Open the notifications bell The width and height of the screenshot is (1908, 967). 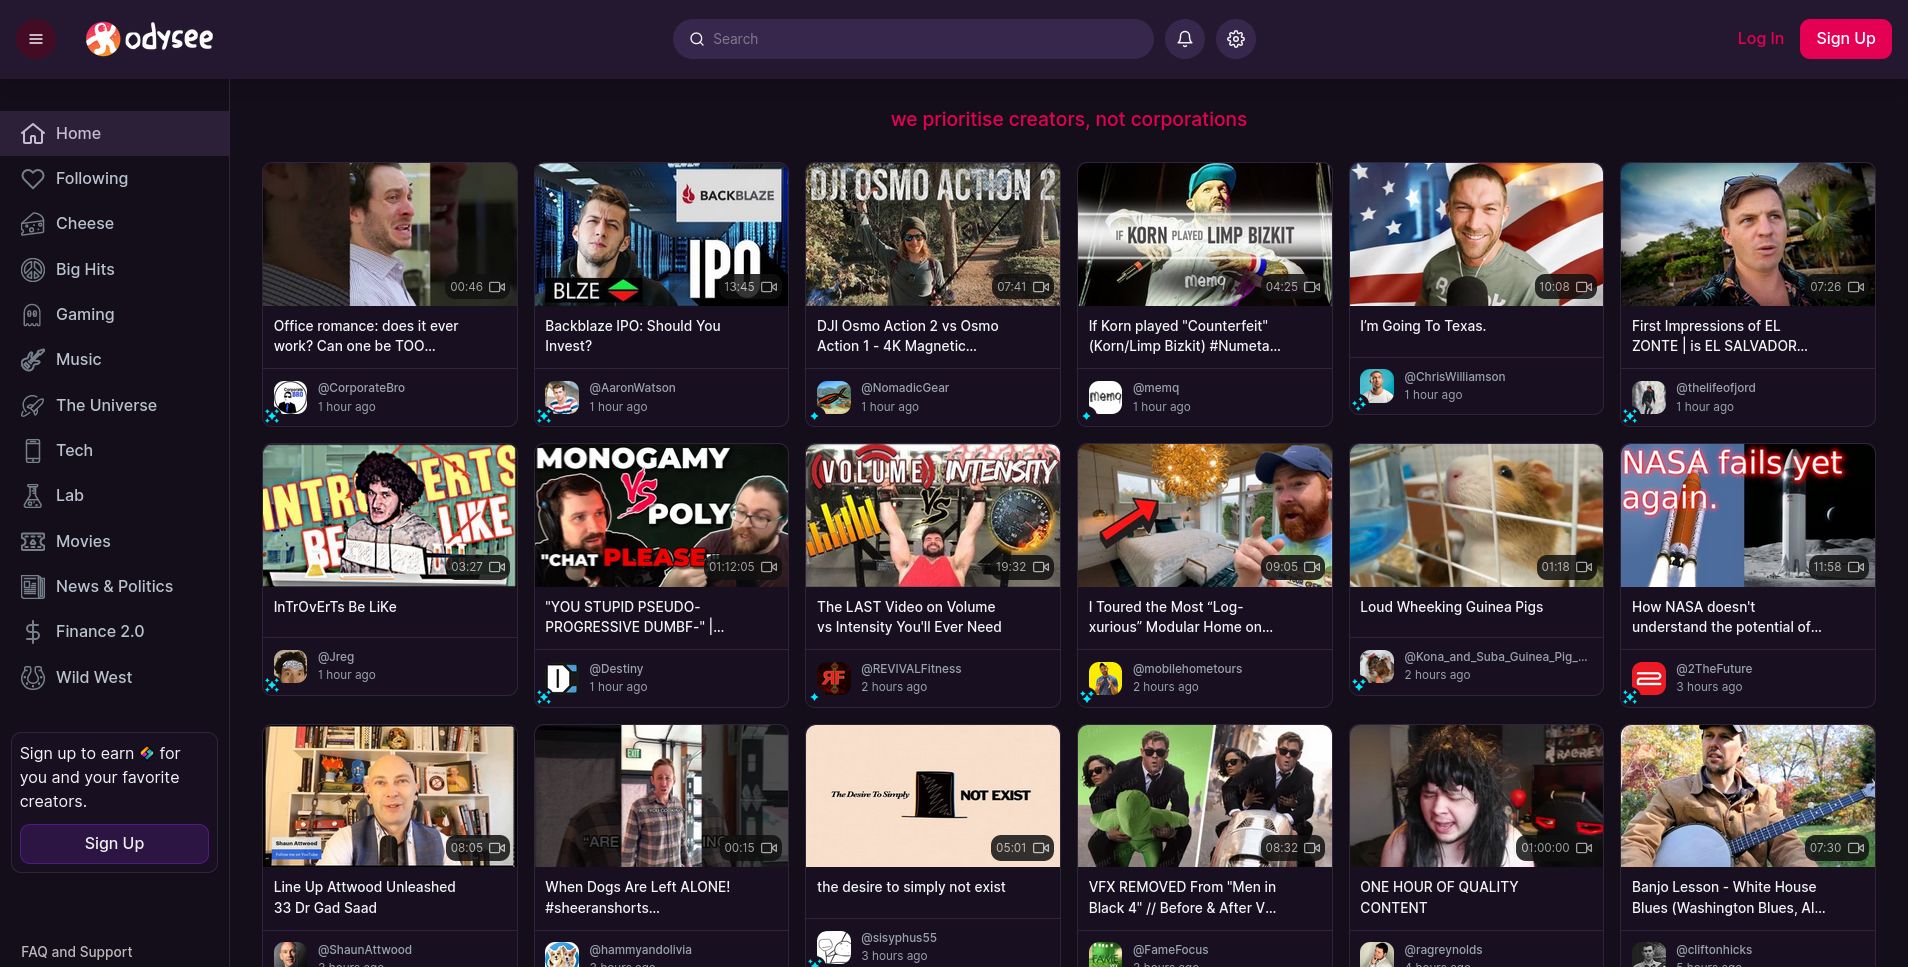(1185, 39)
